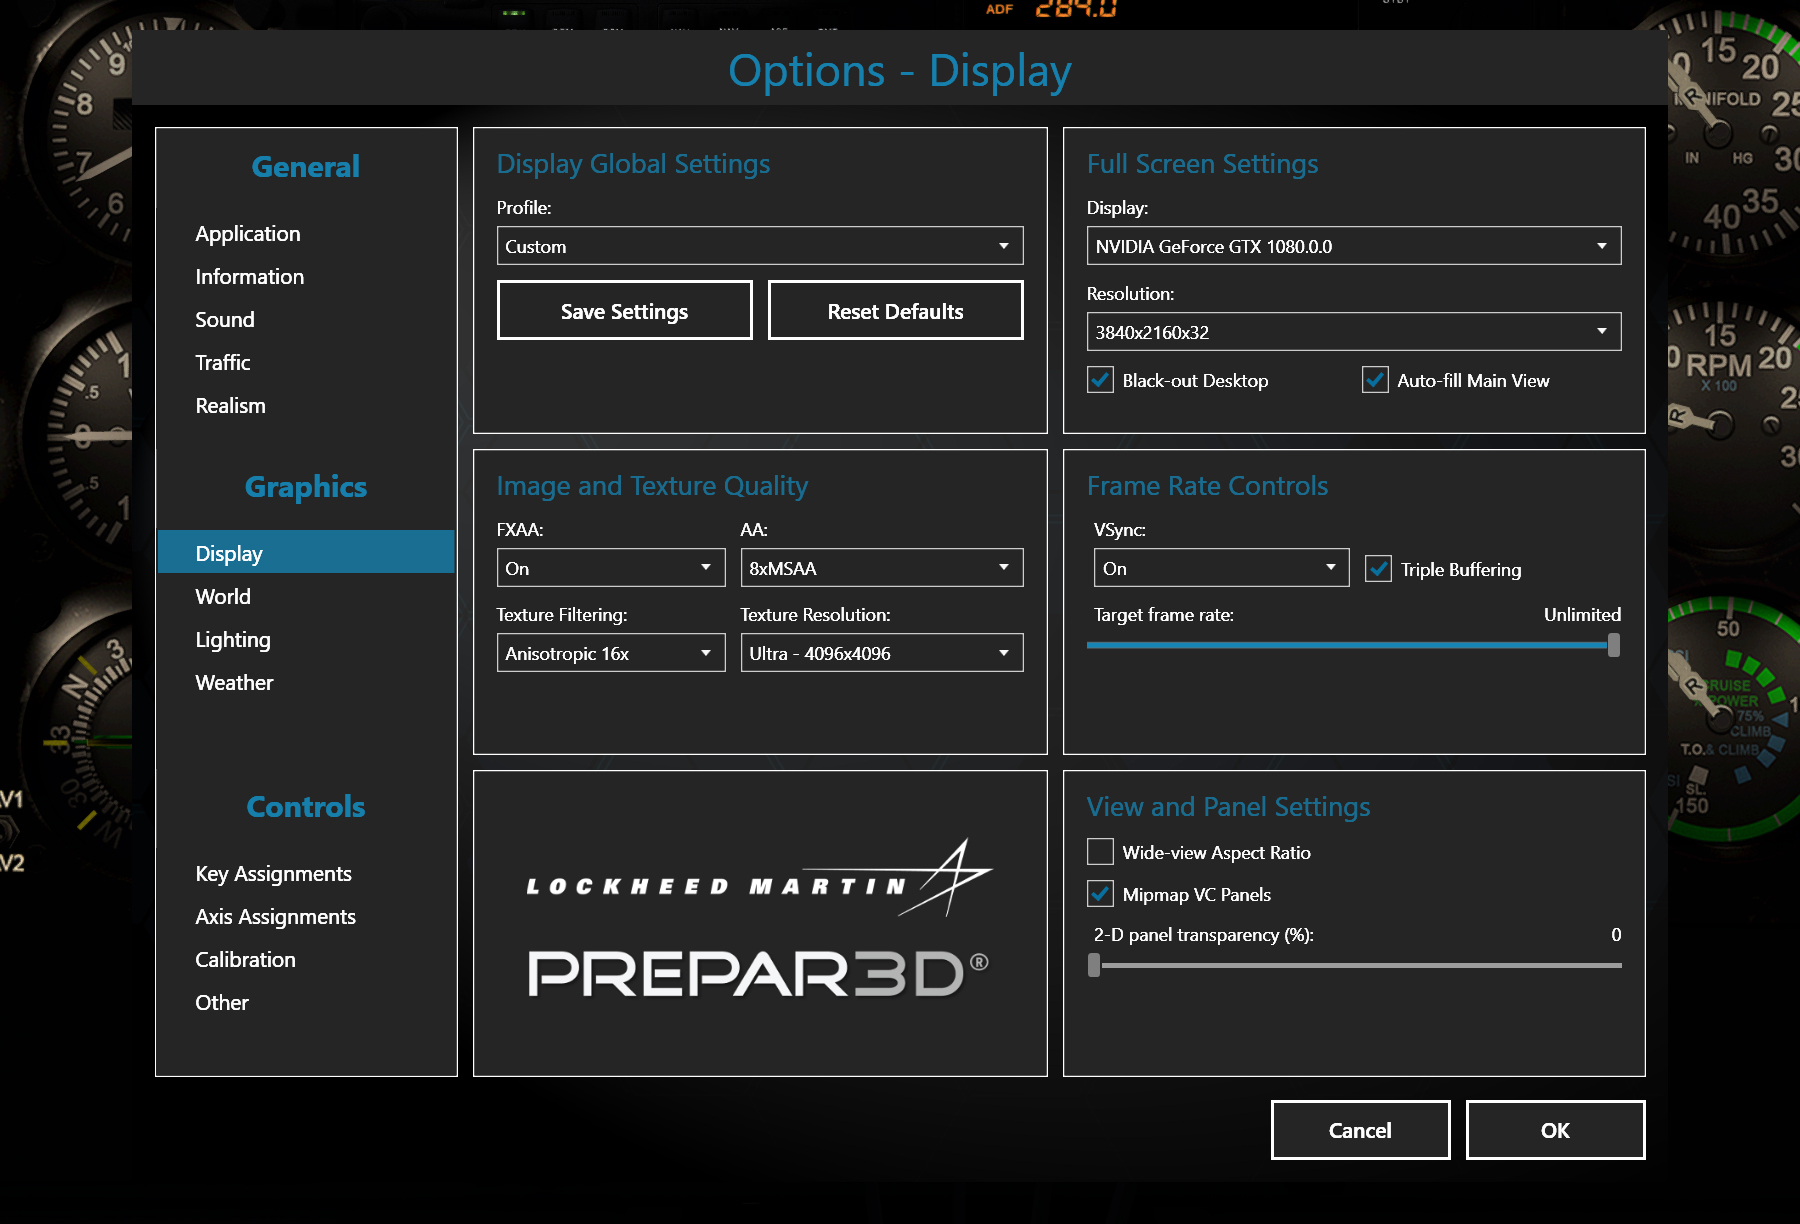Click the Image and Texture Quality heading
The image size is (1800, 1224).
(652, 486)
